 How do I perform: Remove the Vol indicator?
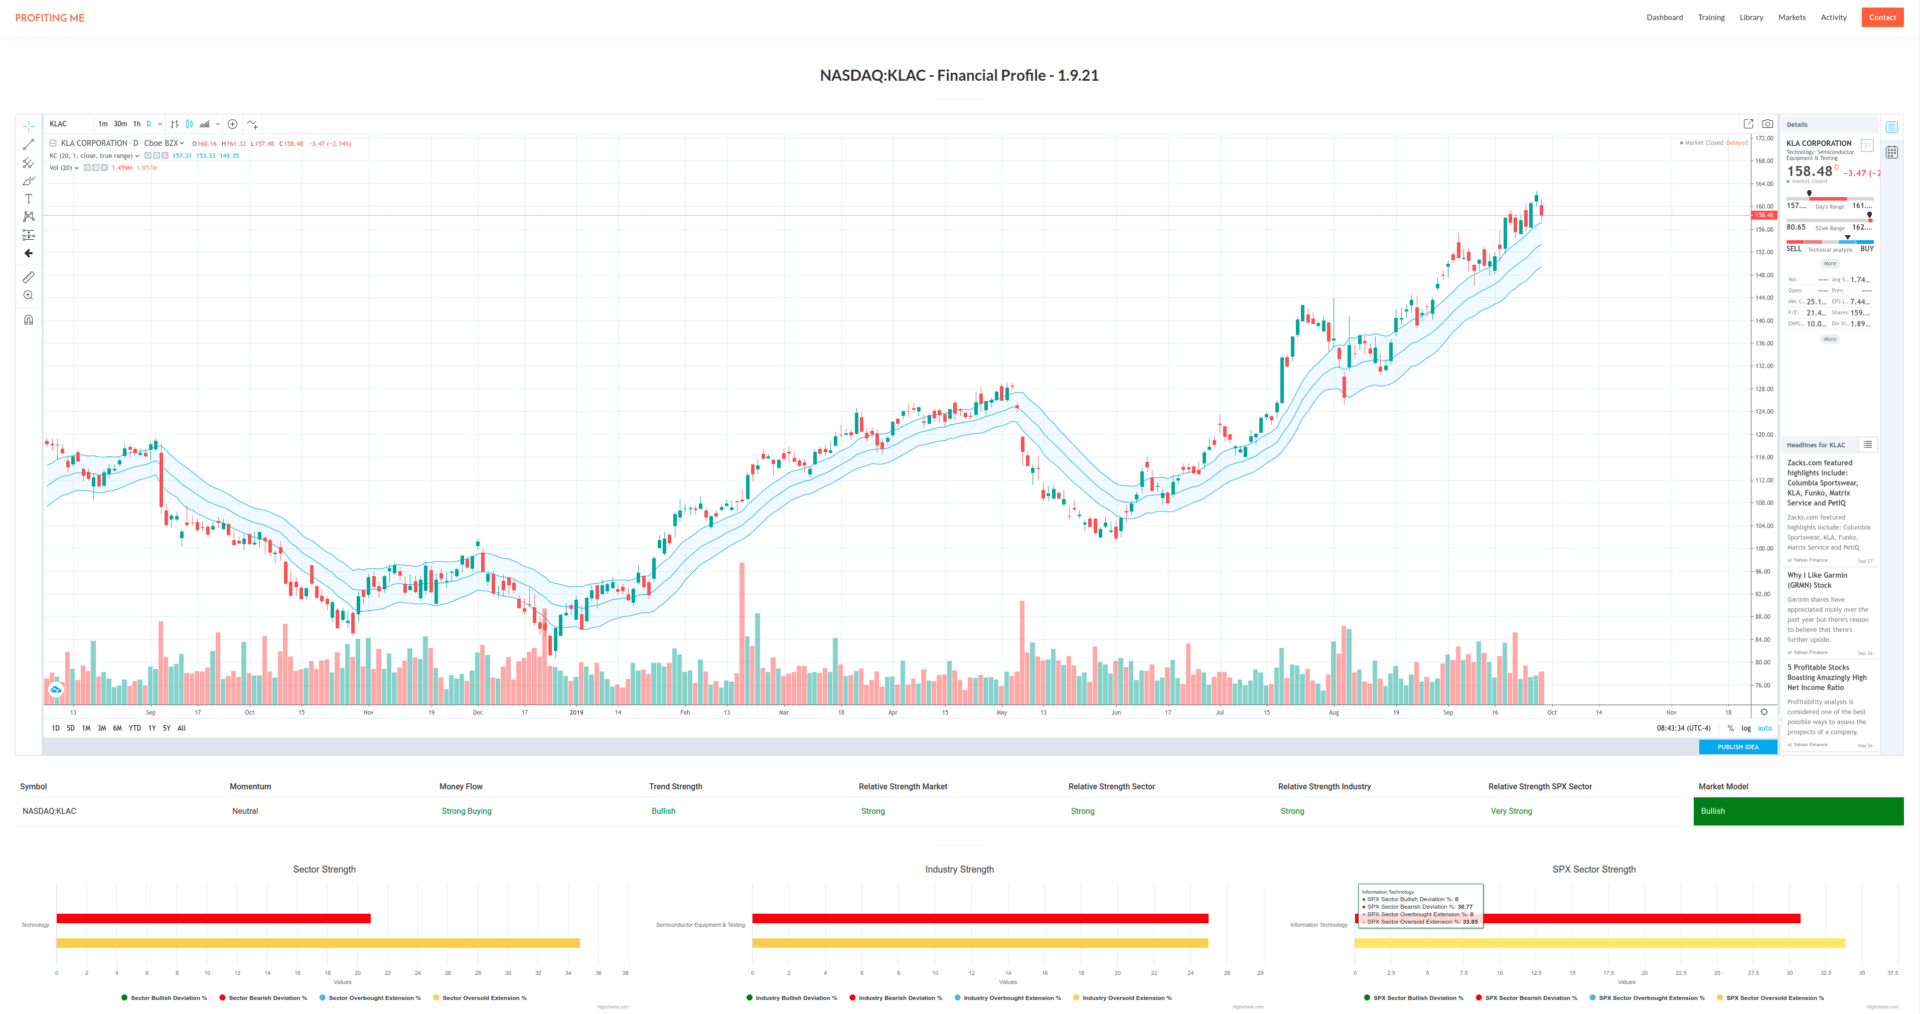click(104, 168)
